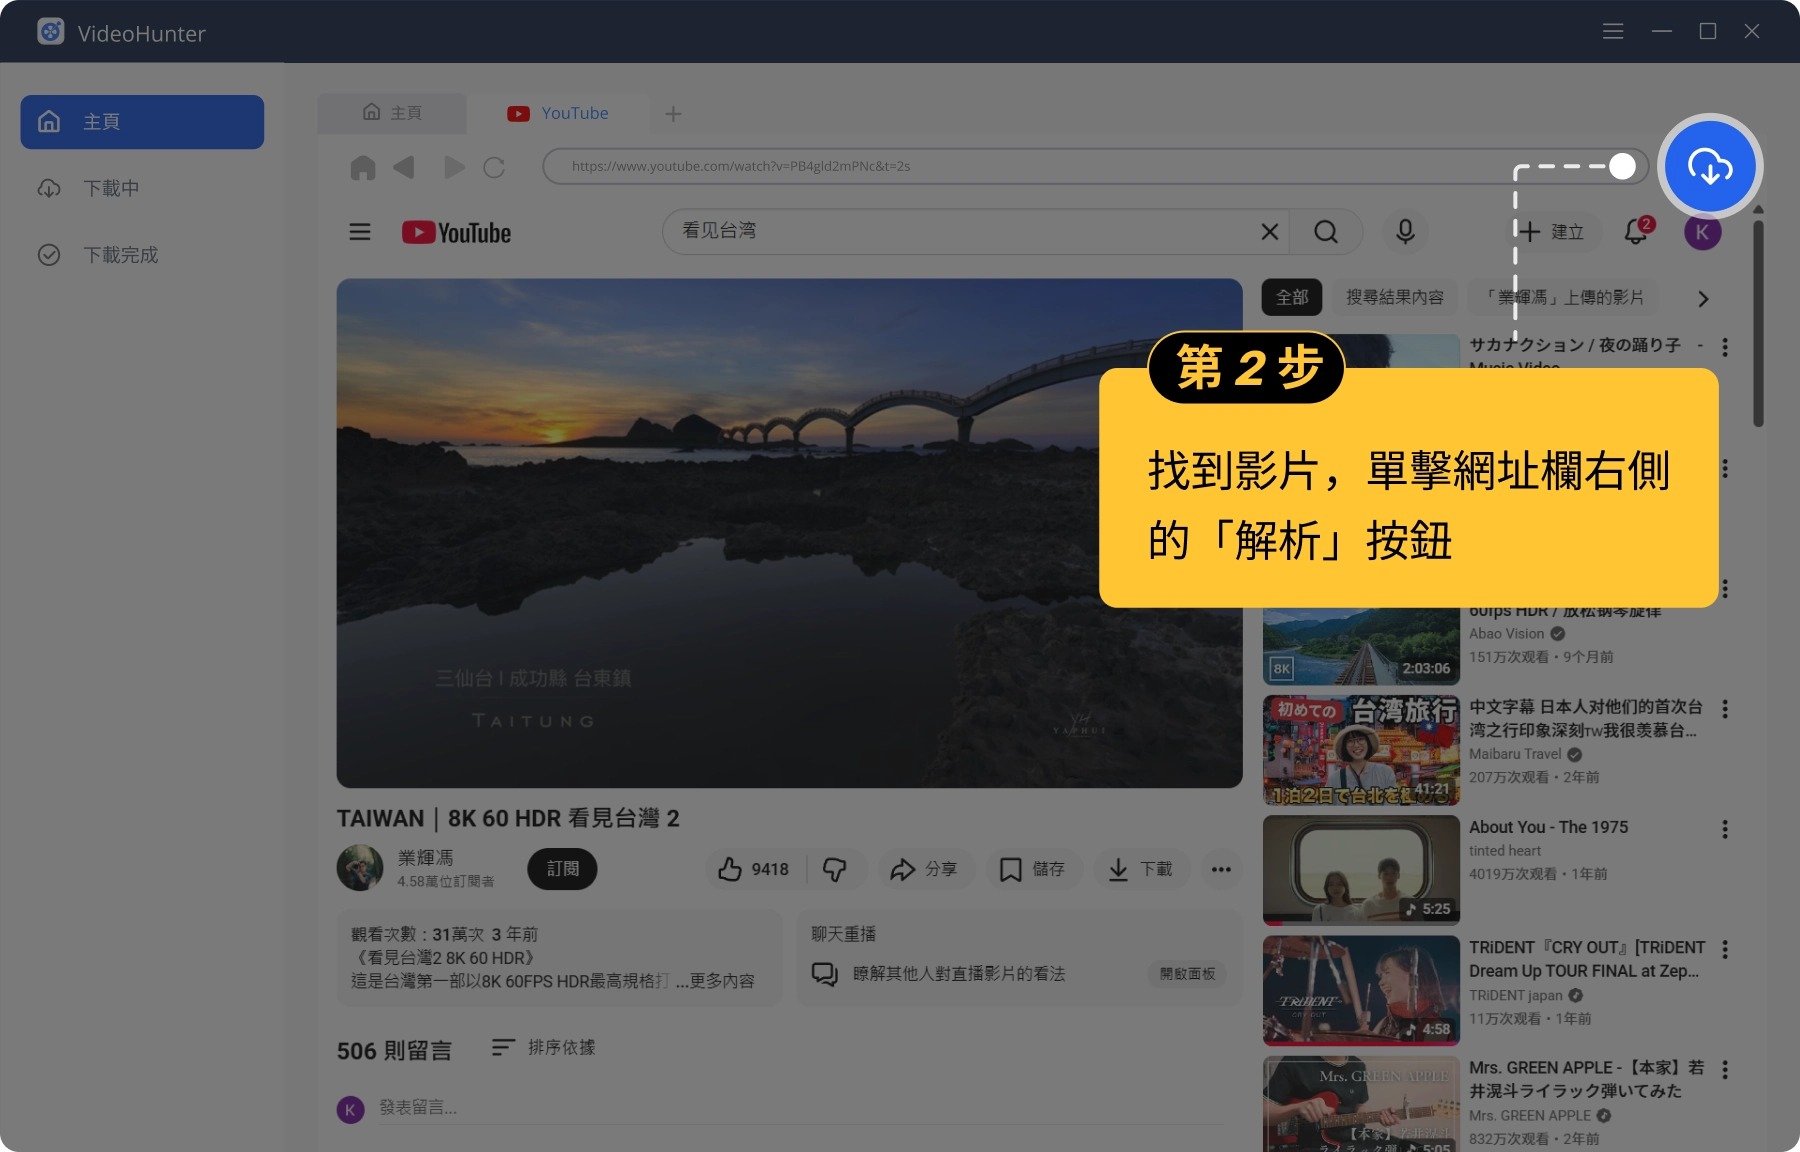The width and height of the screenshot is (1800, 1152).
Task: Click the 訂閱 subscribe button
Action: click(562, 868)
